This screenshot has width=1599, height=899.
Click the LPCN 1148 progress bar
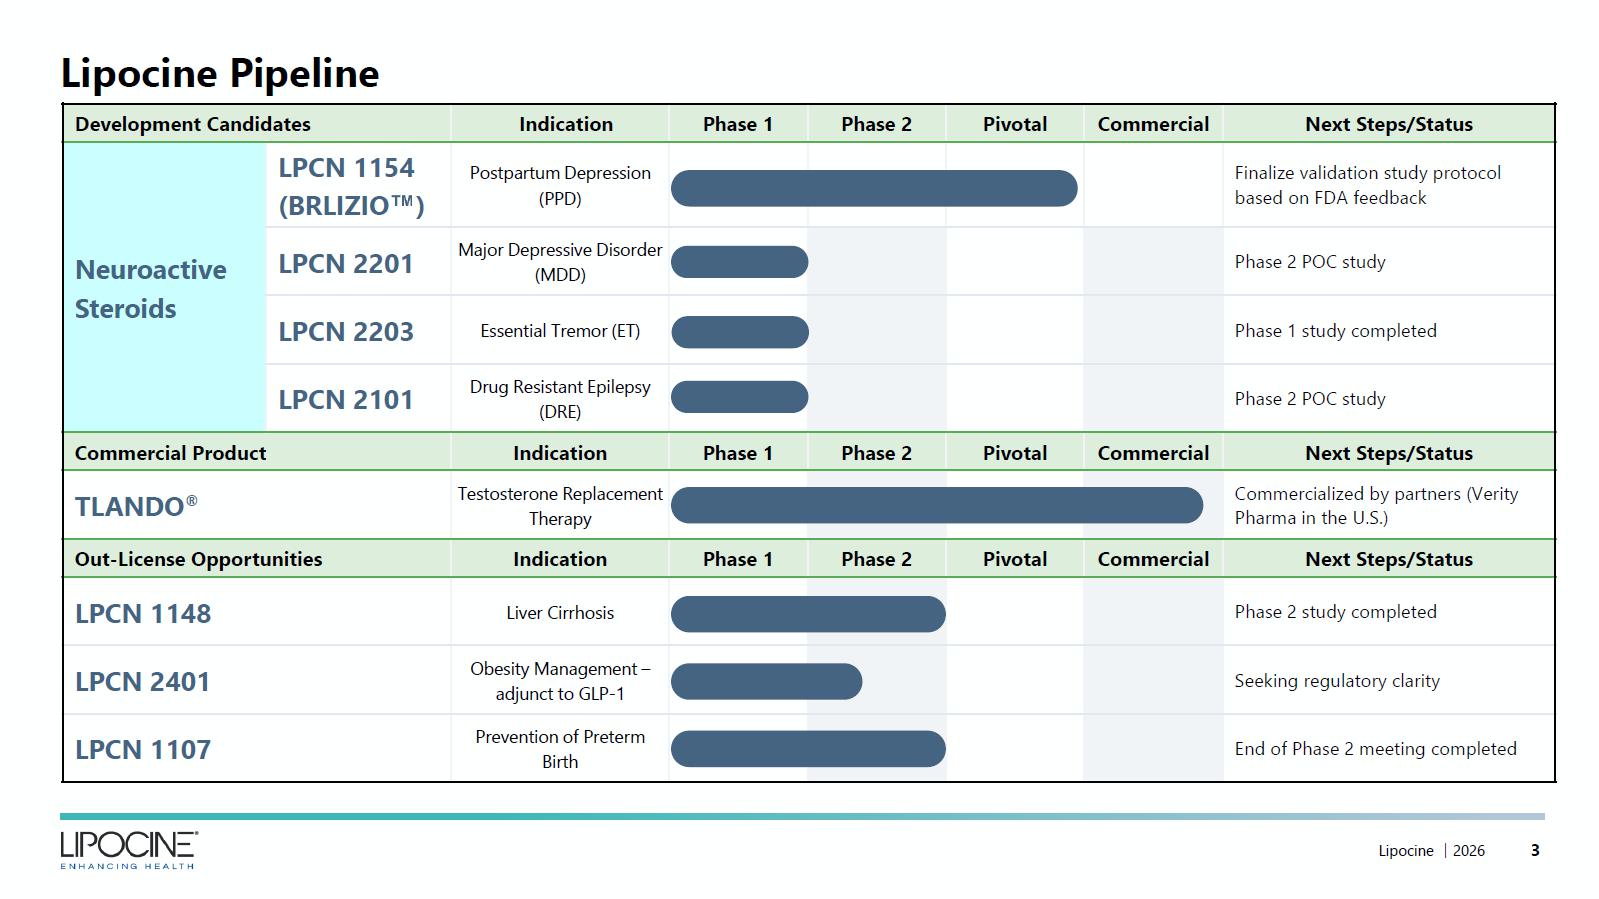point(808,614)
